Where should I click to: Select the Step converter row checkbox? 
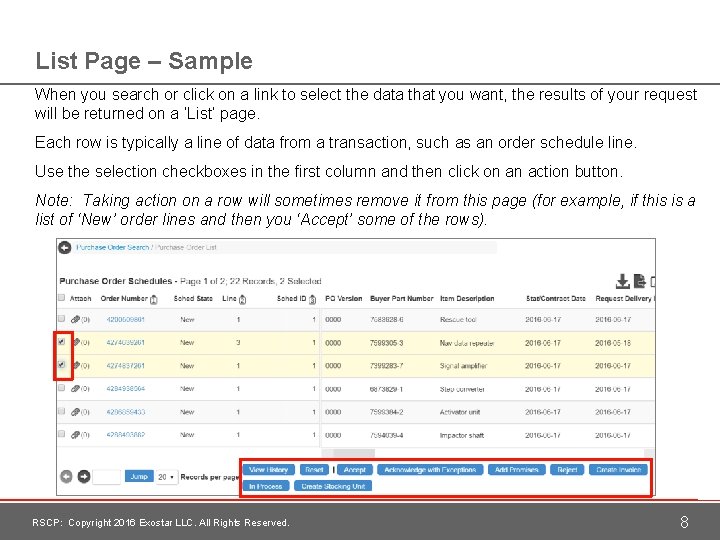(x=62, y=388)
